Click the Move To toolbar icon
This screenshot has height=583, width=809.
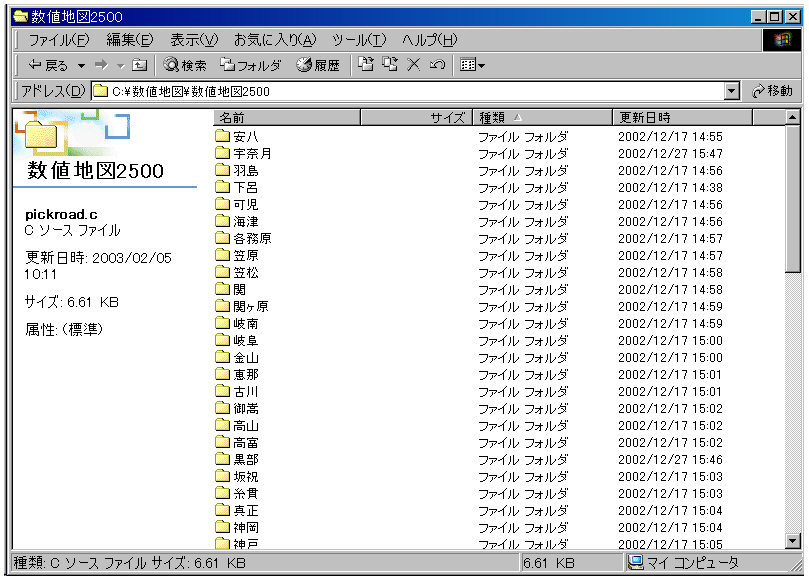click(366, 64)
